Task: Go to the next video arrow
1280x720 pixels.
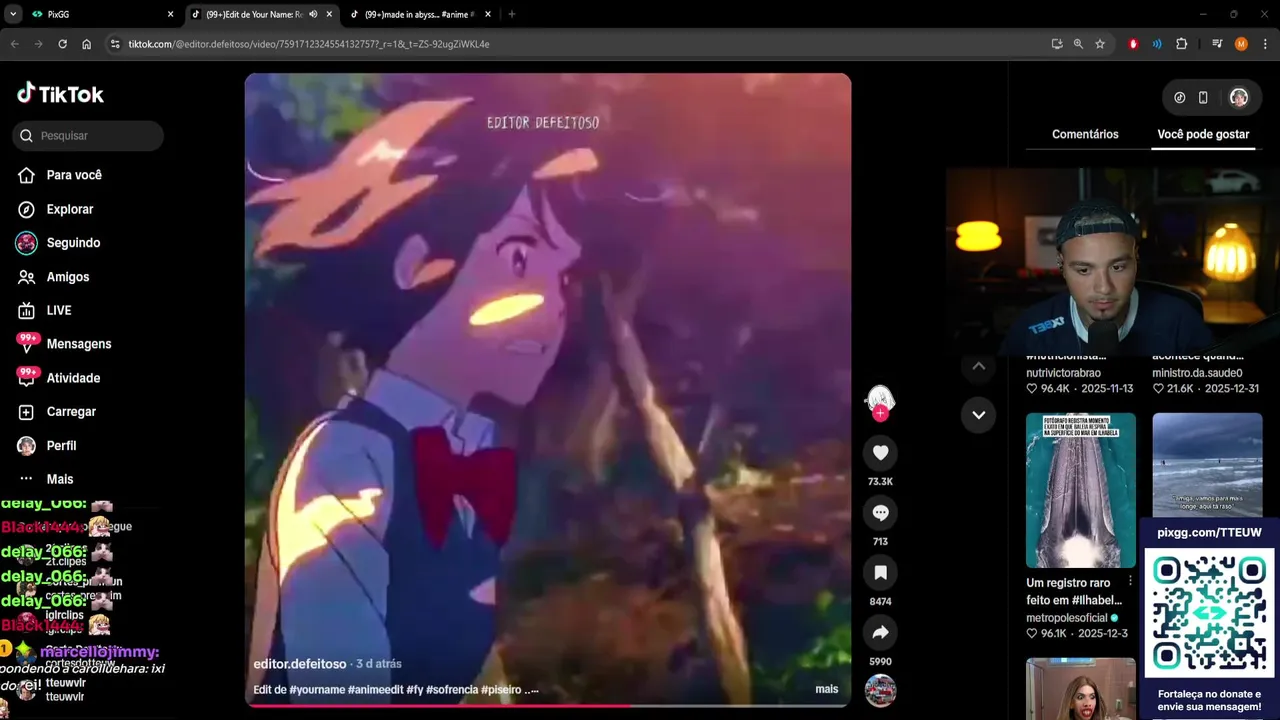Action: pyautogui.click(x=978, y=414)
